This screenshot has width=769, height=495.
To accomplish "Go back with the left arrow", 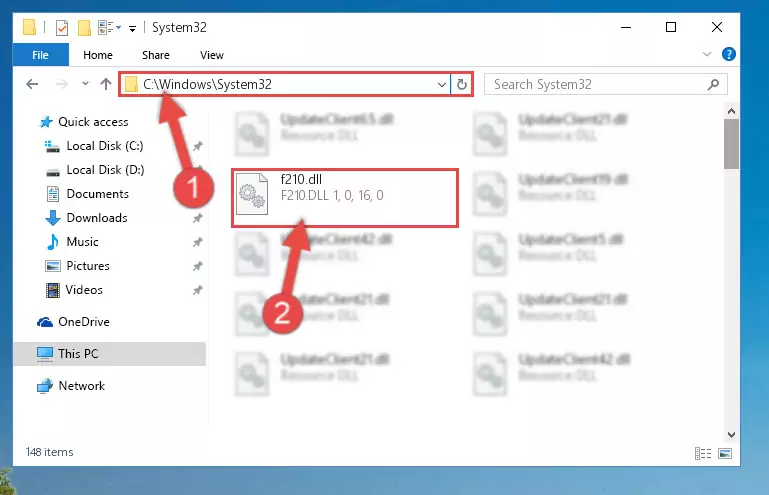I will coord(32,84).
